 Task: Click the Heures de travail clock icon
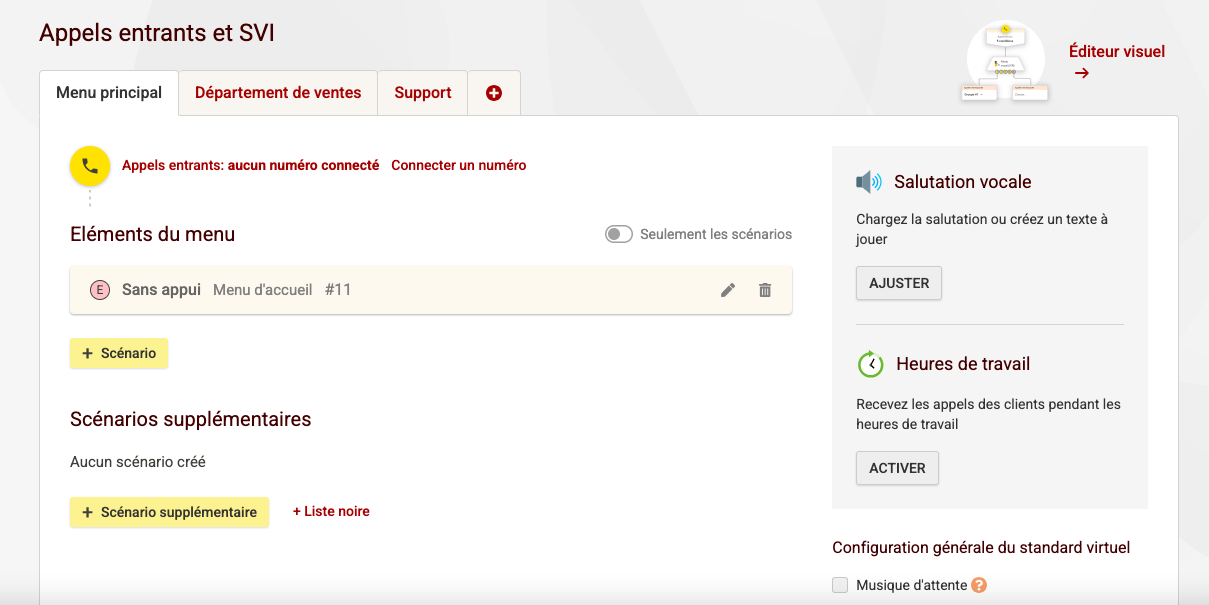coord(870,364)
